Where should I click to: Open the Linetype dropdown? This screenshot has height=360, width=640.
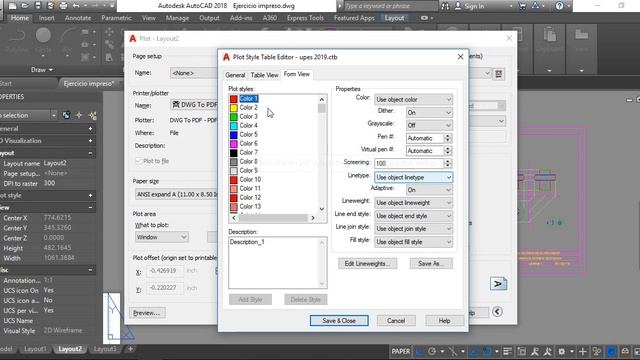[x=413, y=177]
